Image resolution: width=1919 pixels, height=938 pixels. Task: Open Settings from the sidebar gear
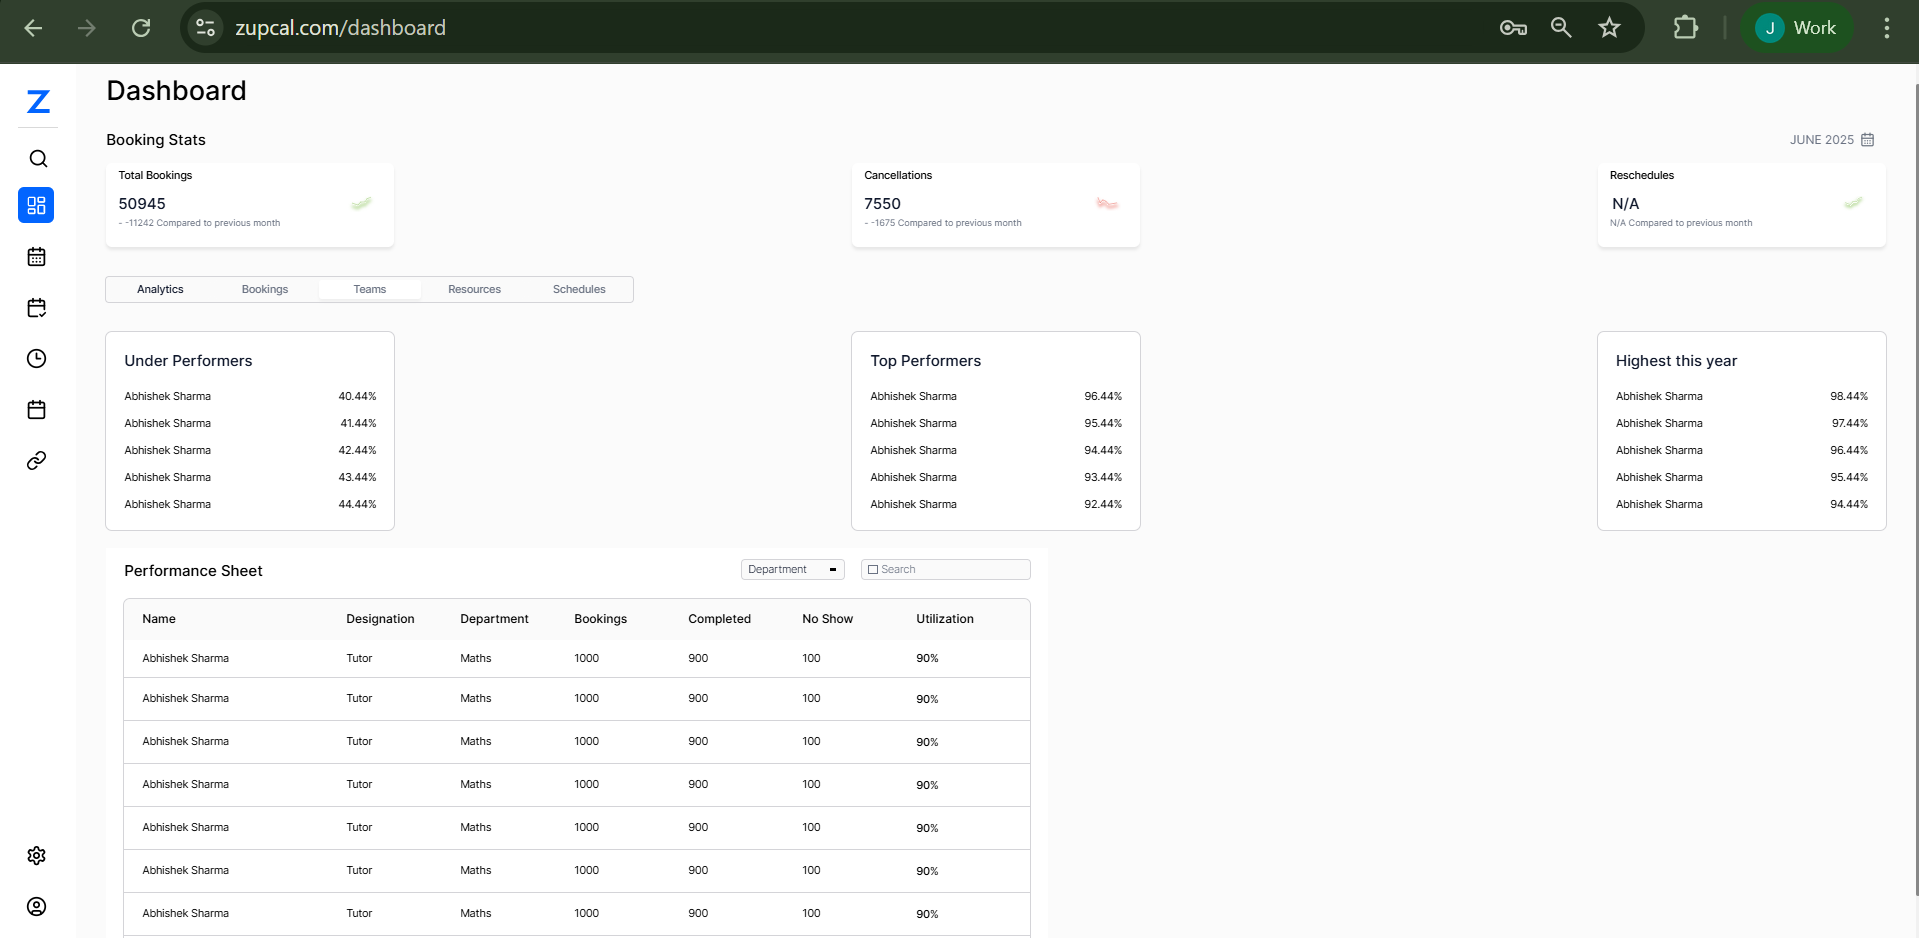(37, 856)
